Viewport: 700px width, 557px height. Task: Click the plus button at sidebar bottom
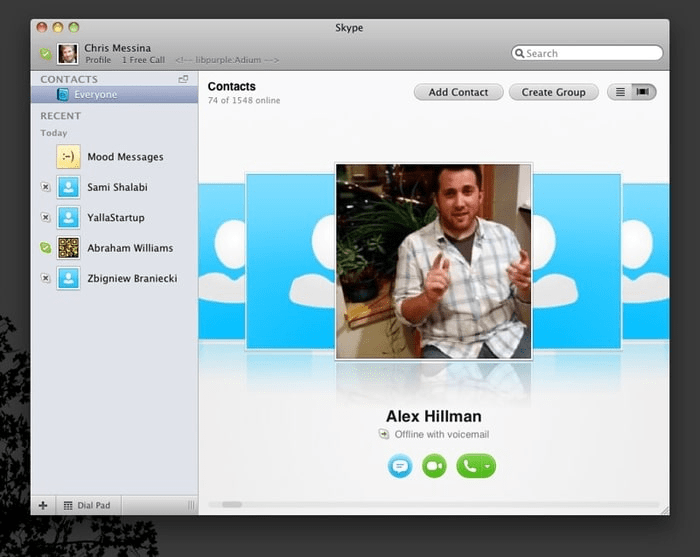tap(43, 505)
